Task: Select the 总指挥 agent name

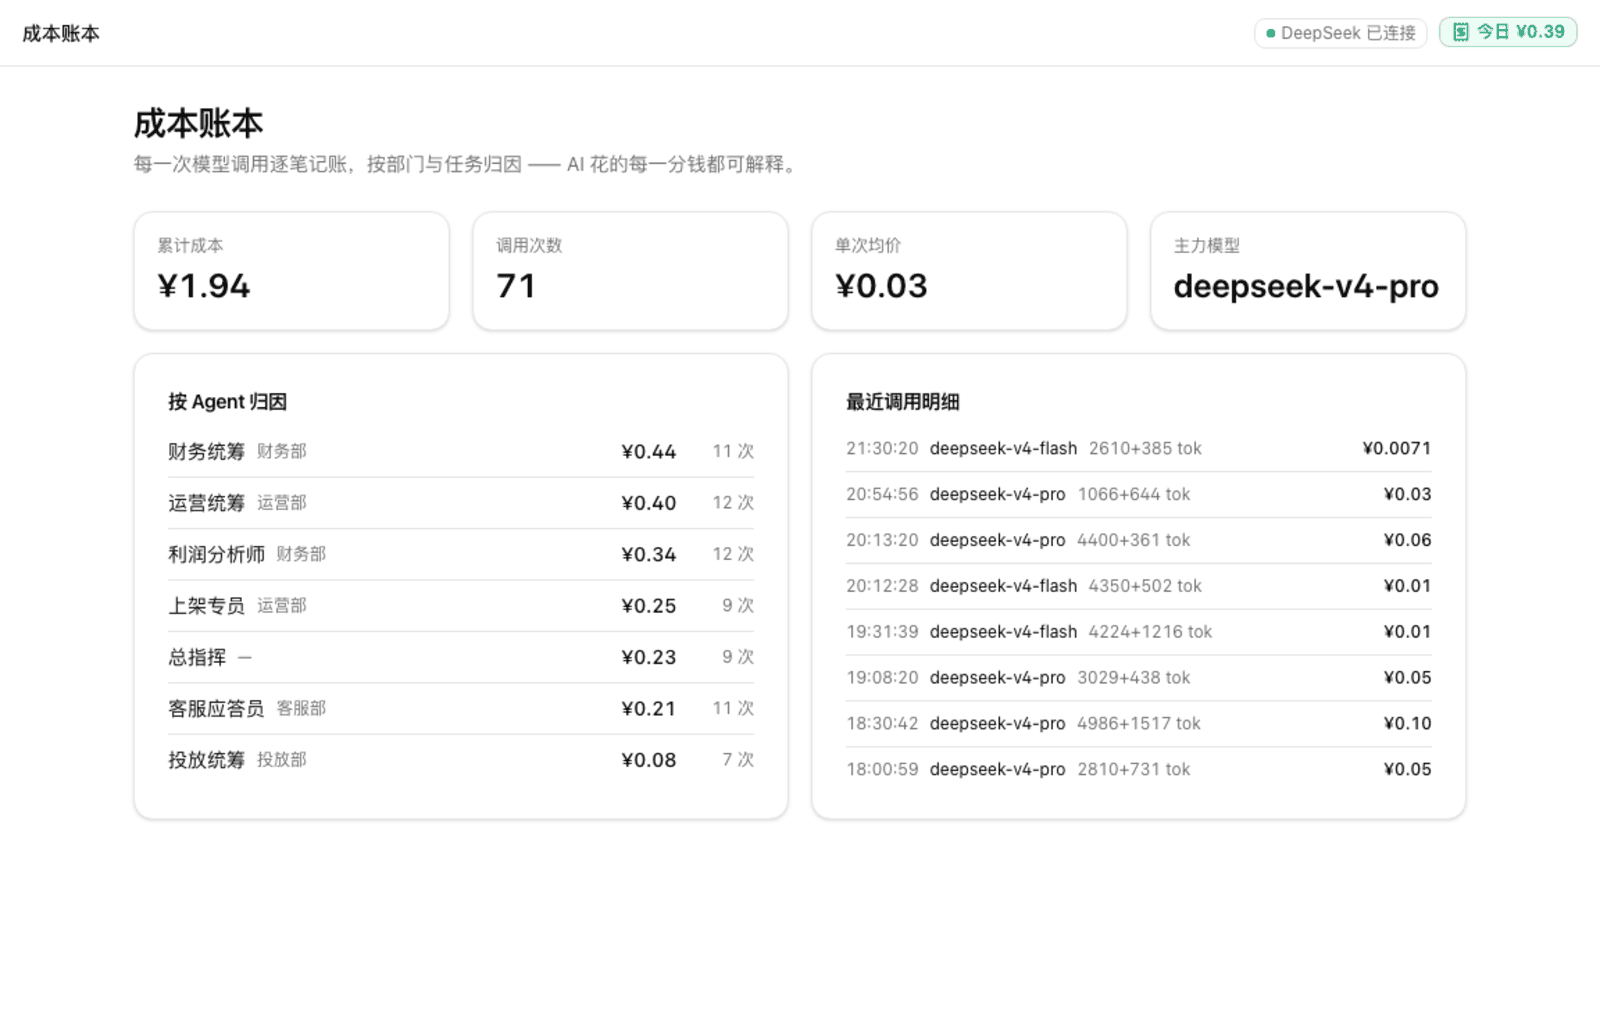Action: point(197,657)
